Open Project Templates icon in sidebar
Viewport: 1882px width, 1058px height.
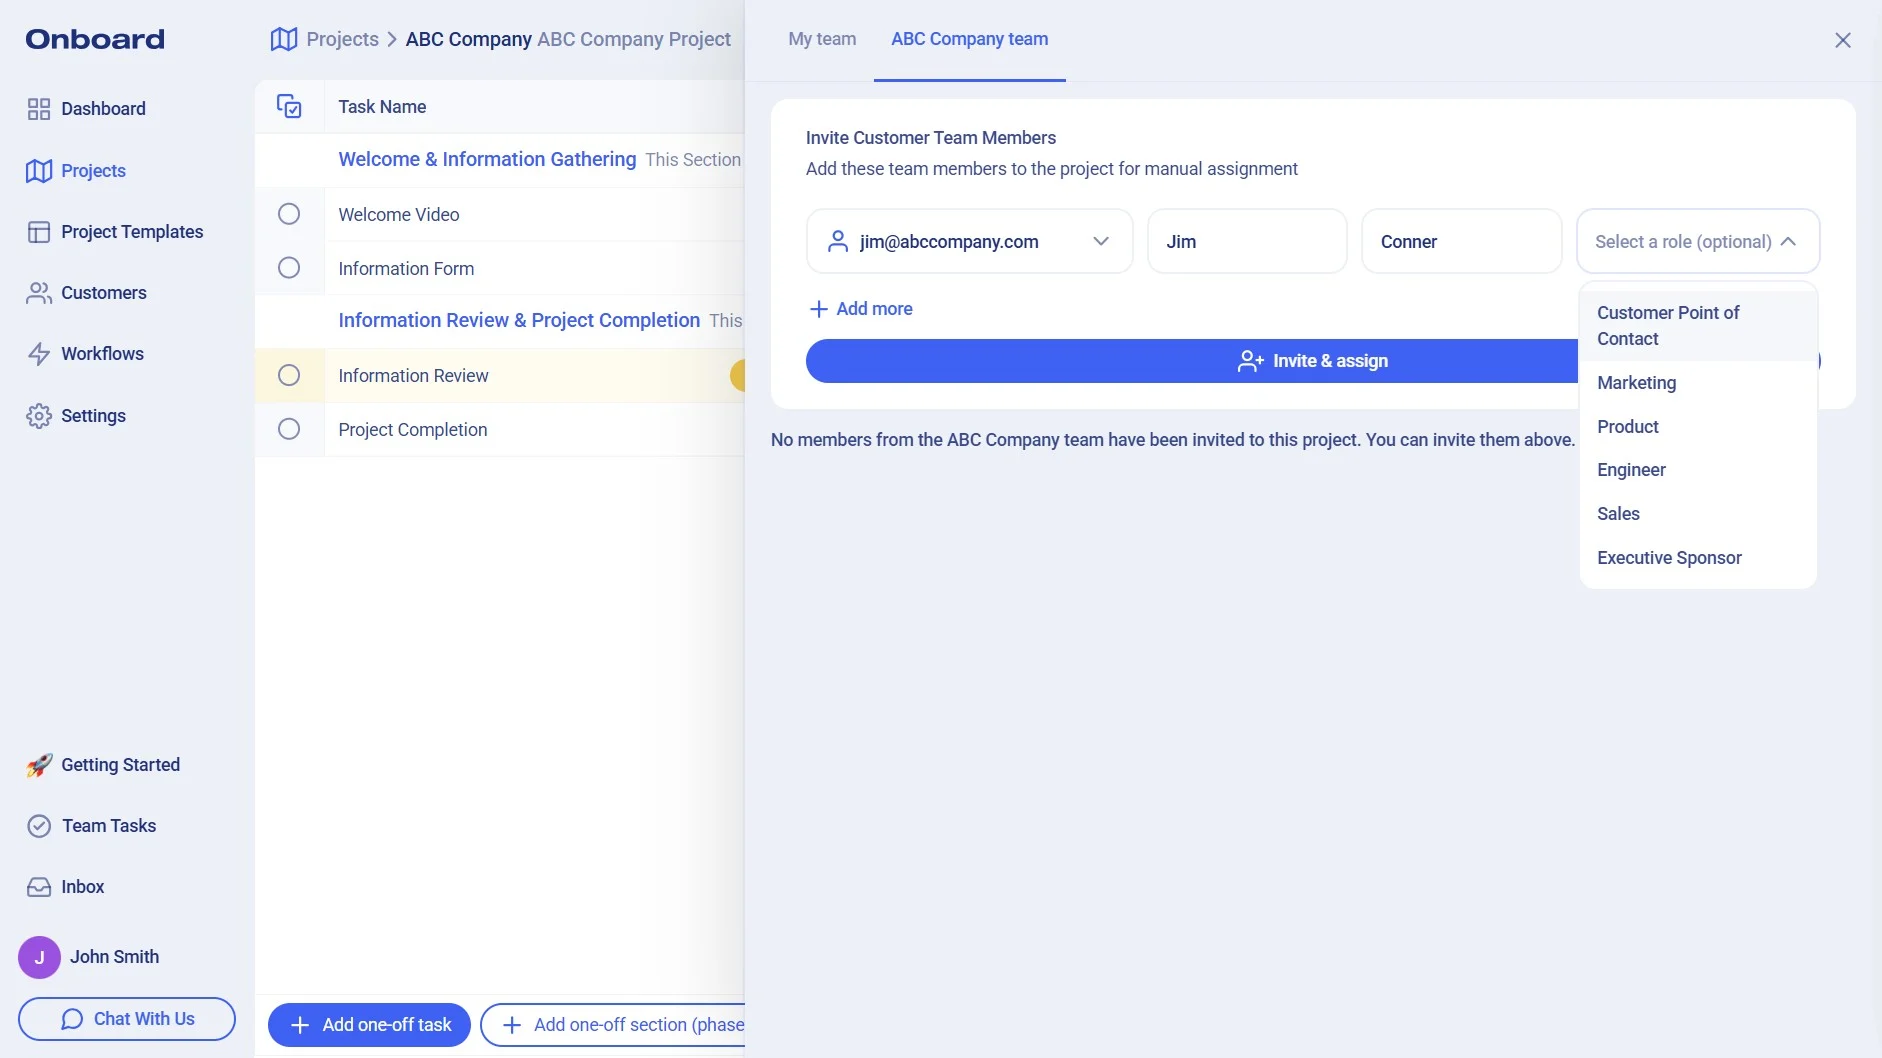[x=39, y=232]
